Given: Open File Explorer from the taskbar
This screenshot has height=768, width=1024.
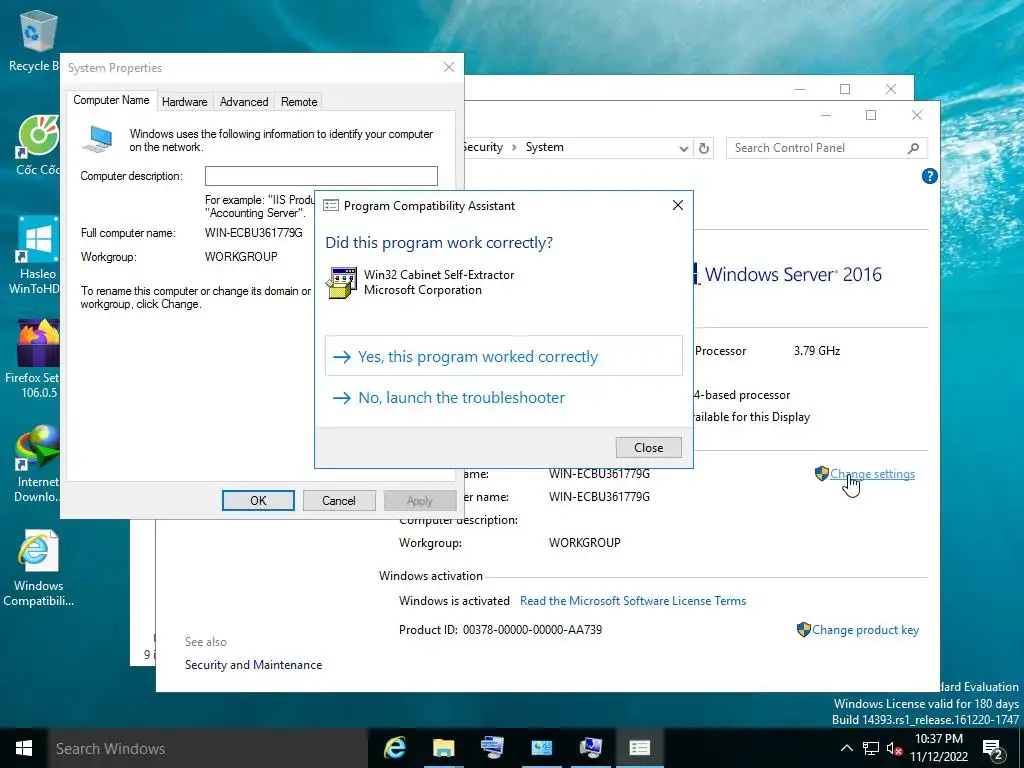Looking at the screenshot, I should click(443, 748).
